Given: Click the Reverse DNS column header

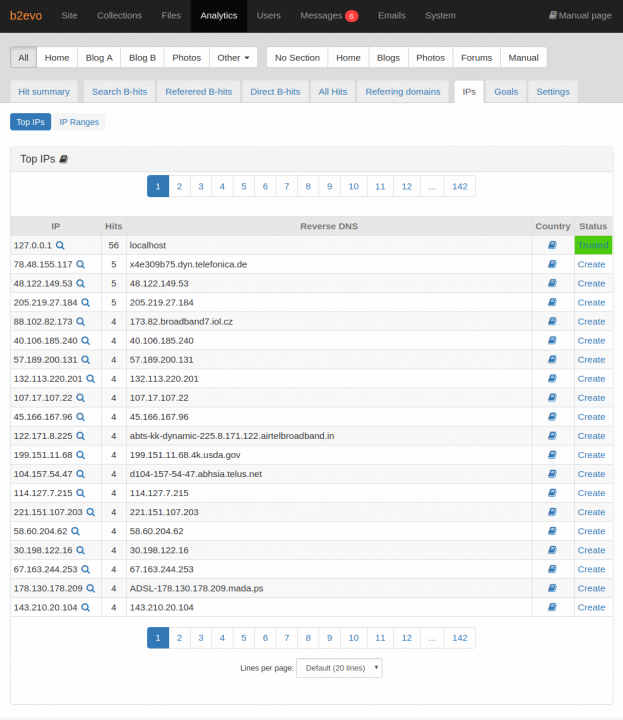Looking at the screenshot, I should pyautogui.click(x=329, y=226).
